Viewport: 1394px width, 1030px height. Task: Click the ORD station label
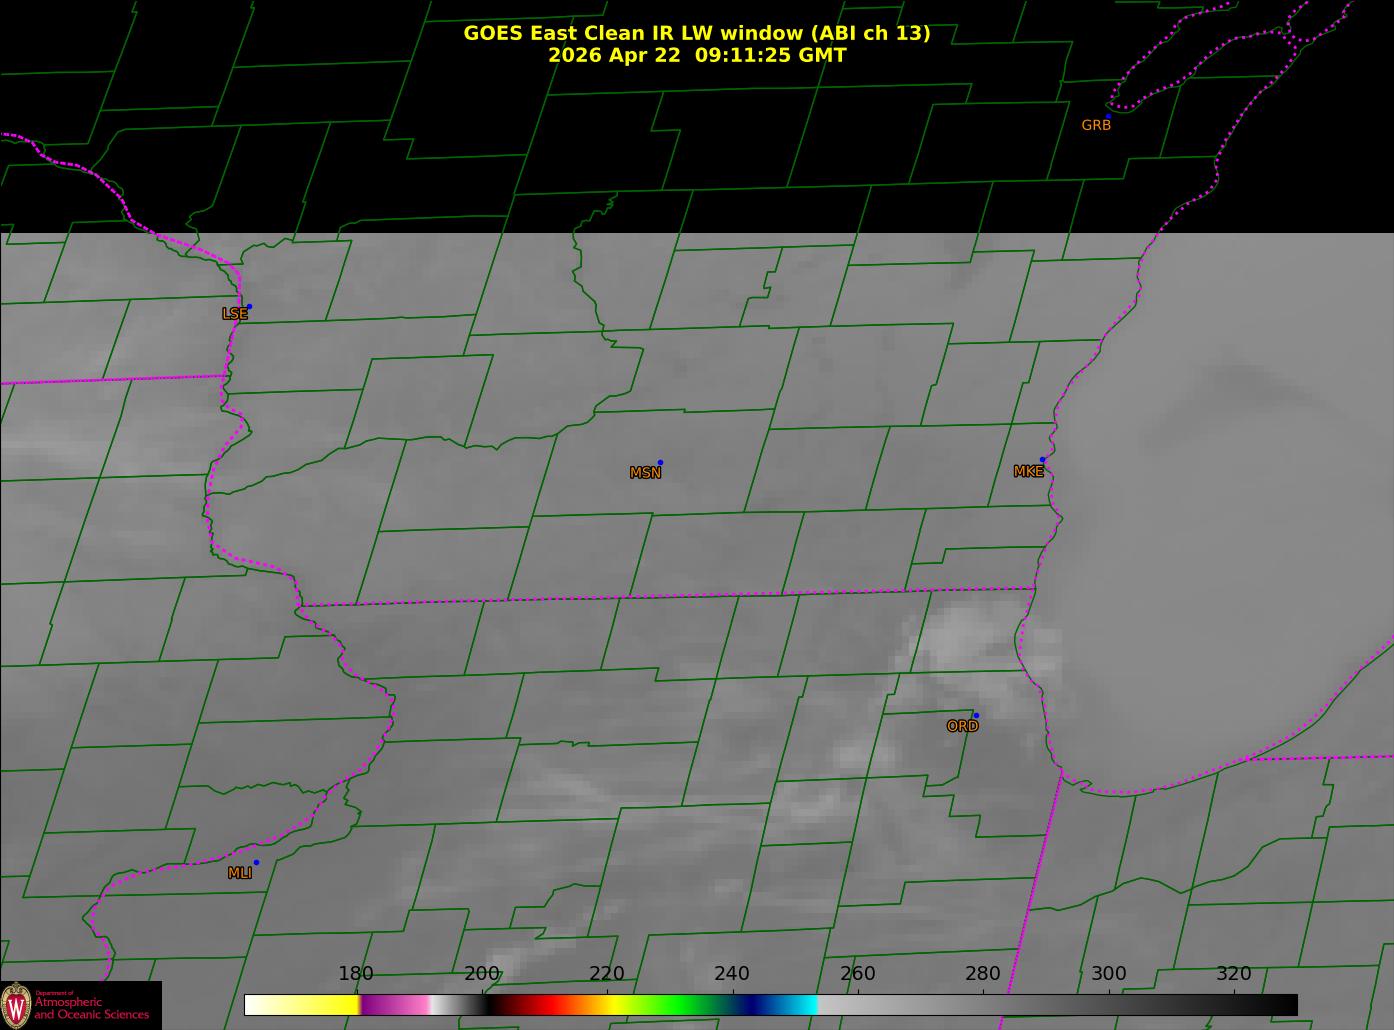[x=962, y=726]
